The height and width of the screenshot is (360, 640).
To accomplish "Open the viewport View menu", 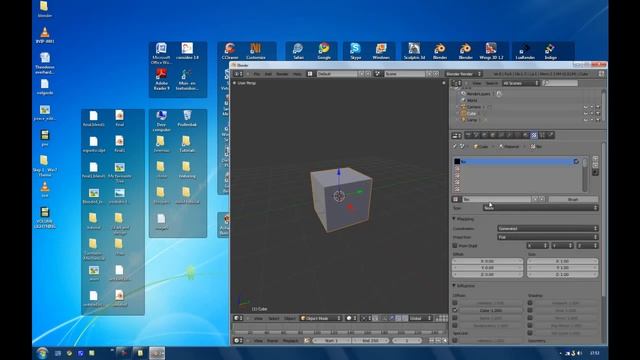I will click(258, 318).
